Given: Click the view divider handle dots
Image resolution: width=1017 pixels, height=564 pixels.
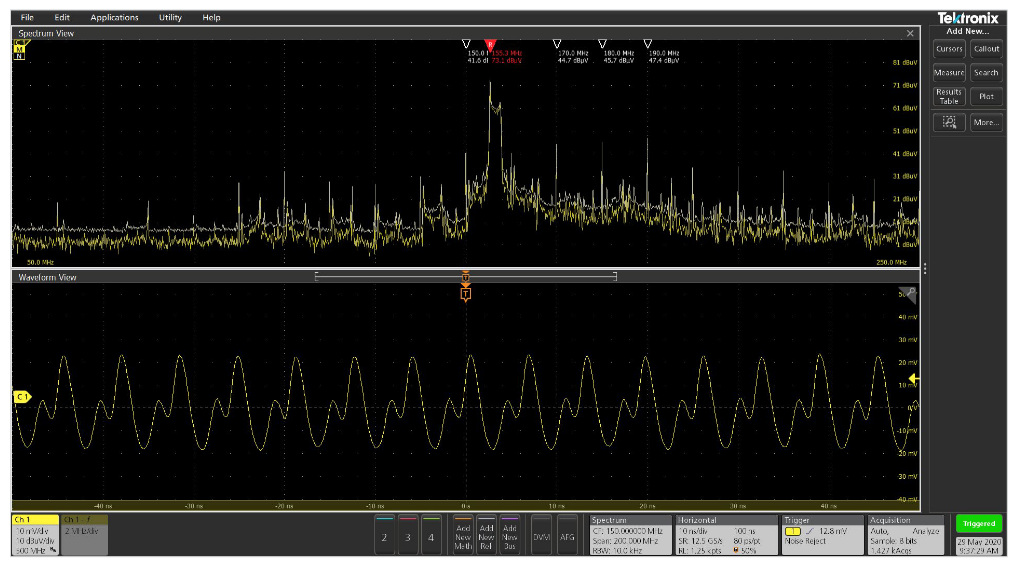Looking at the screenshot, I should pos(924,268).
